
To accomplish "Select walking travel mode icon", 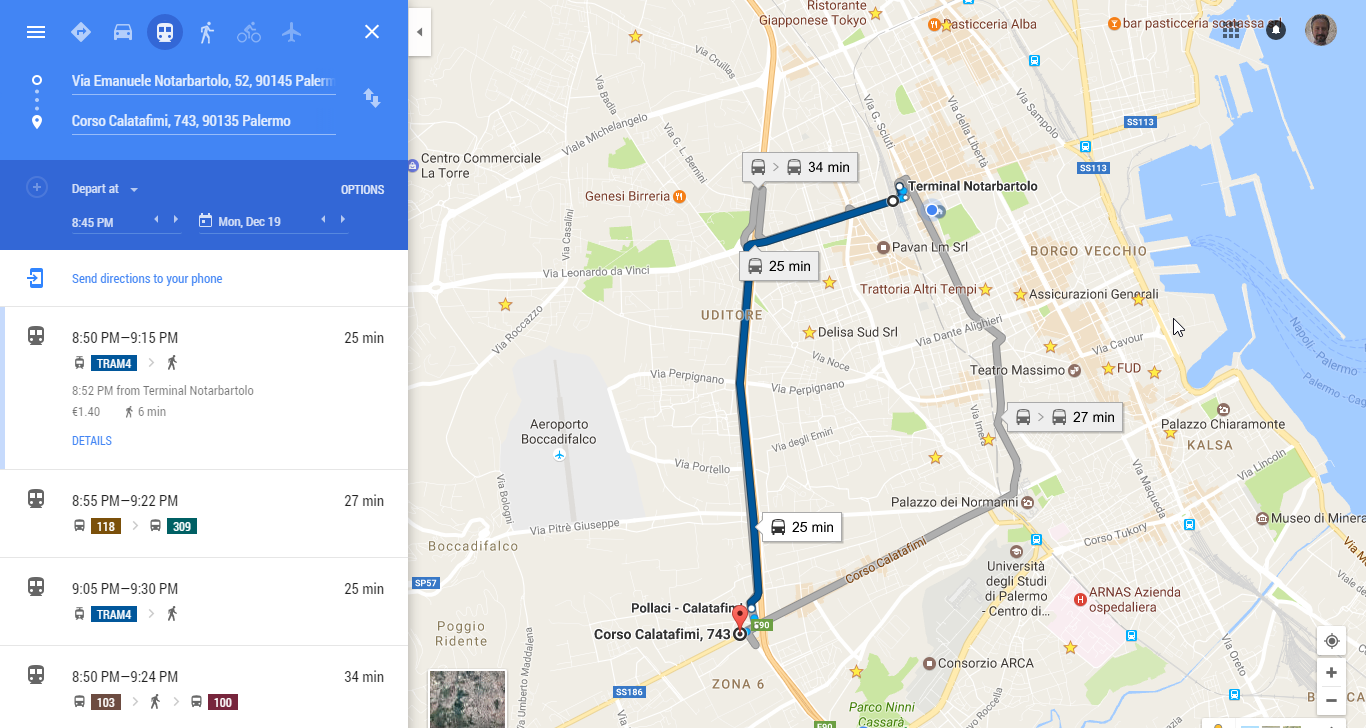I will [207, 32].
